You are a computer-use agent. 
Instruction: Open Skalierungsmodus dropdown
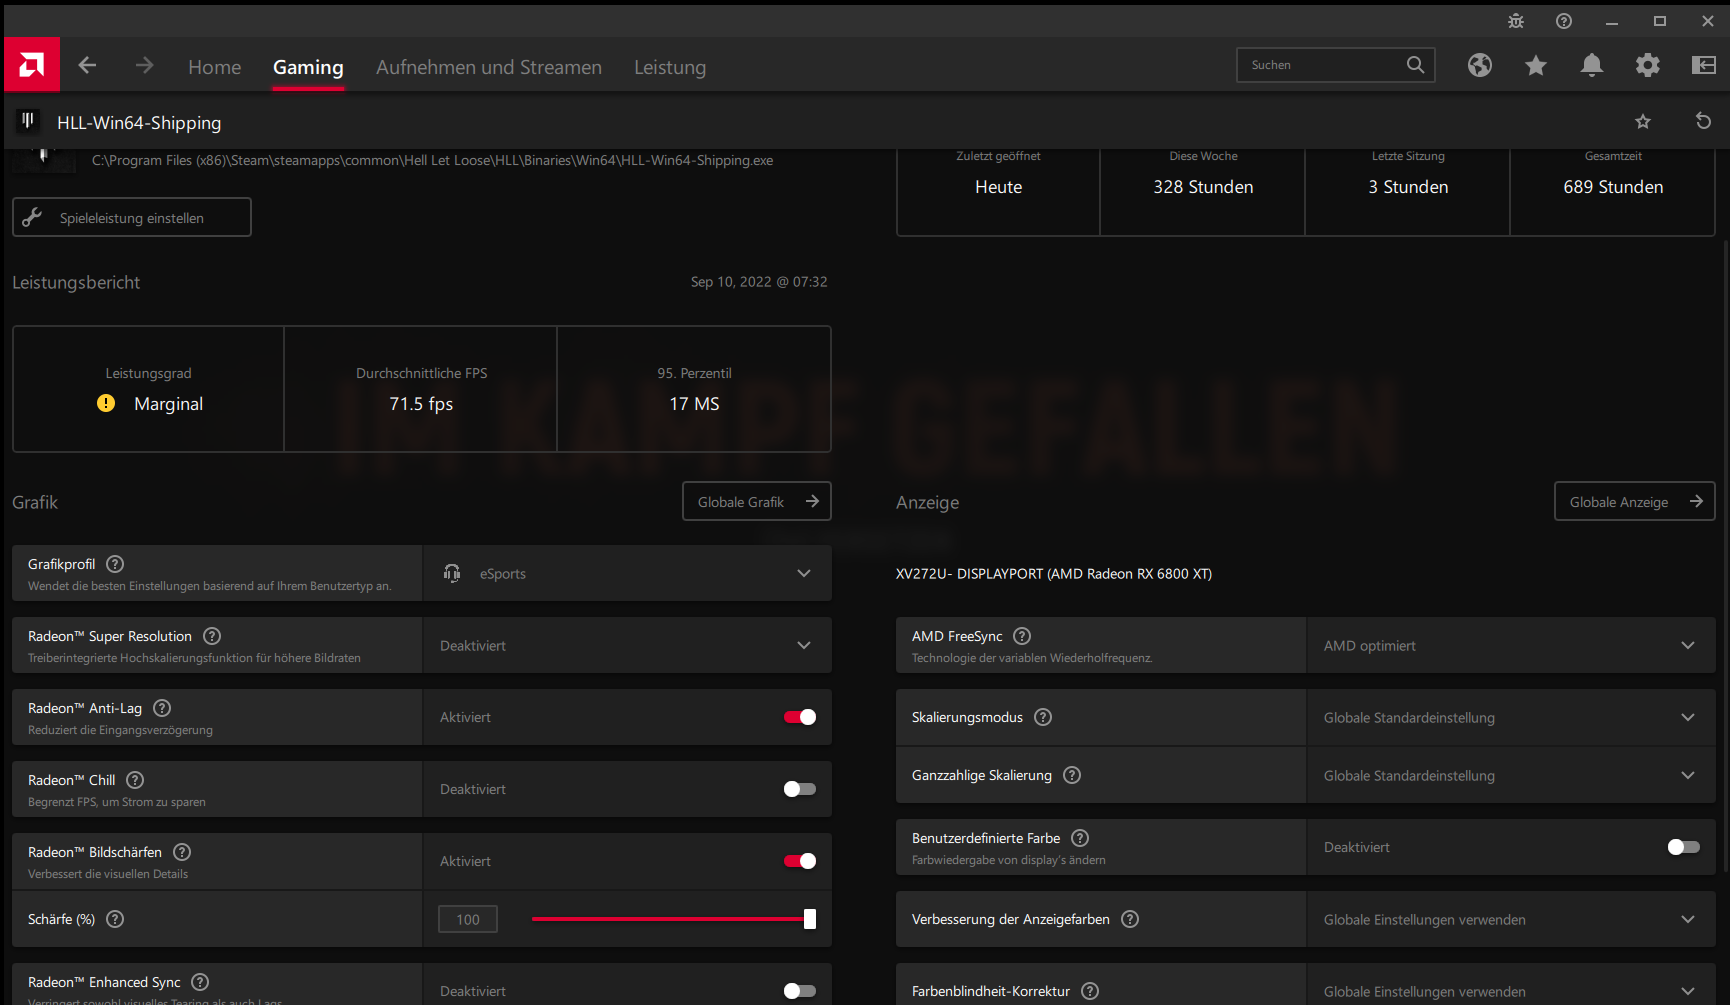1511,717
